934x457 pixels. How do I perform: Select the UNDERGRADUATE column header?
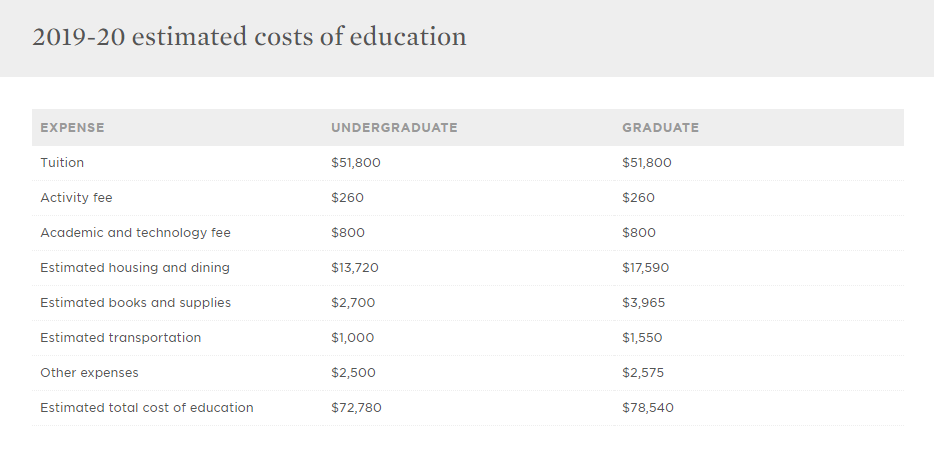pos(394,128)
